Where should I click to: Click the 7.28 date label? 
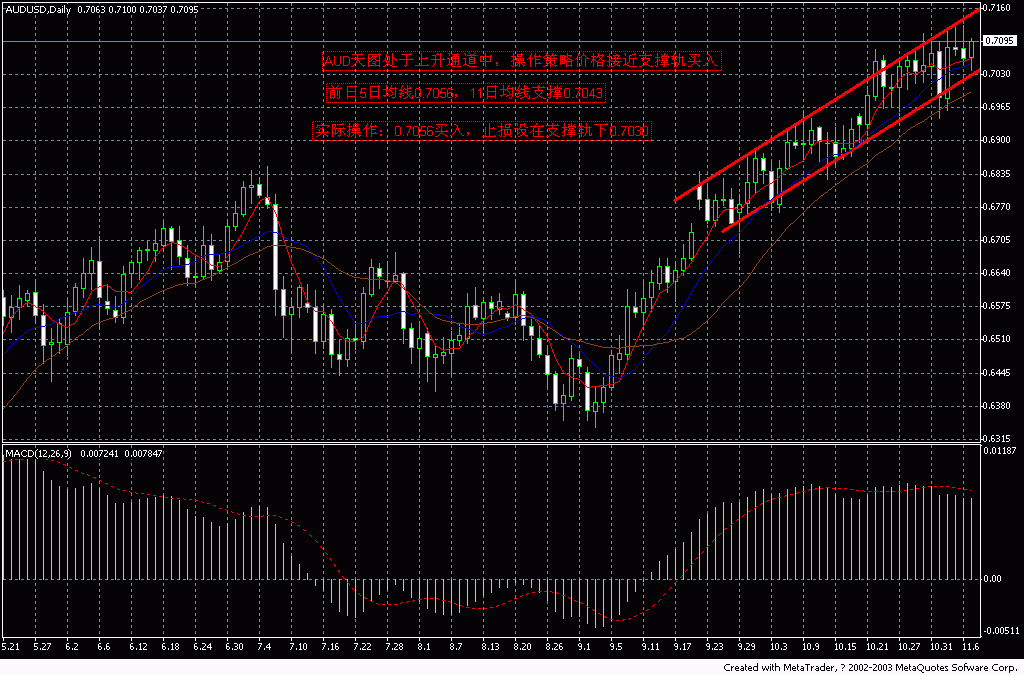394,646
